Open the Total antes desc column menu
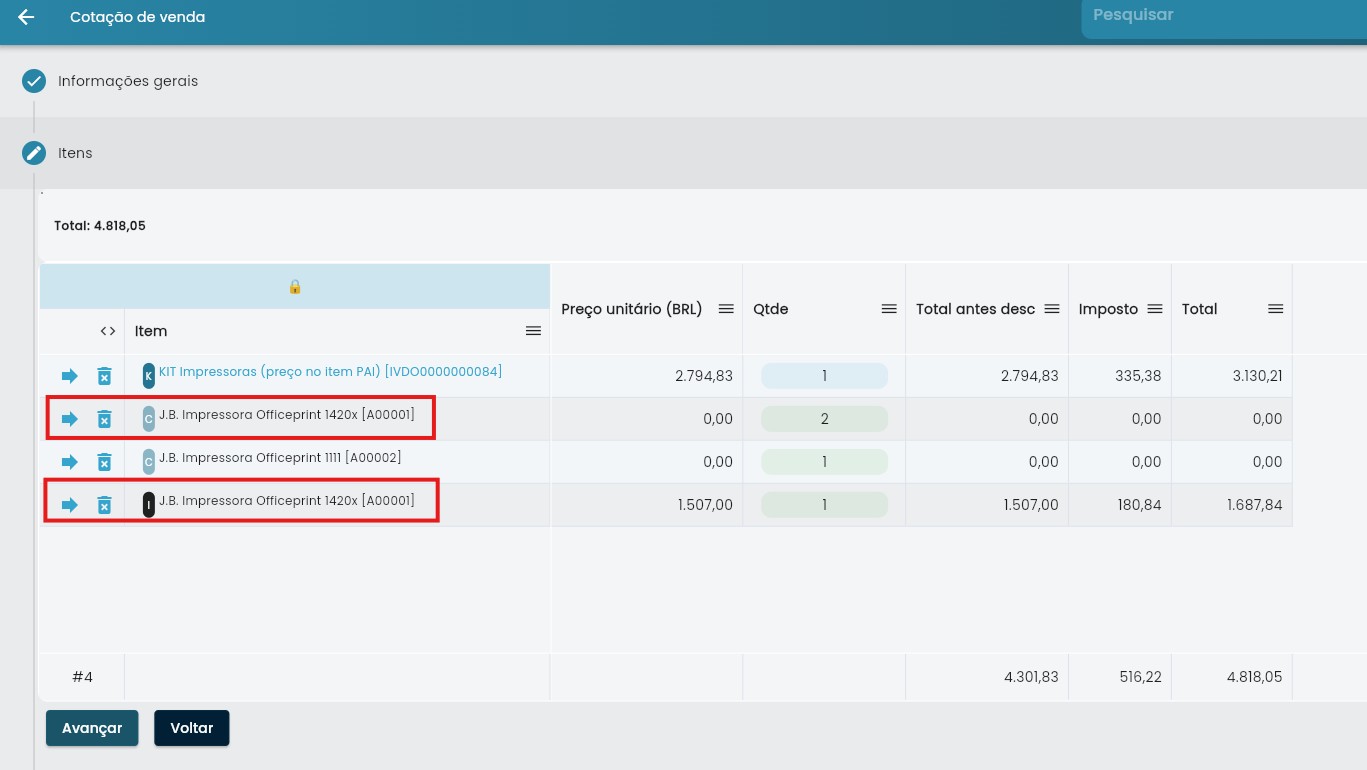The width and height of the screenshot is (1367, 770). pos(1052,309)
